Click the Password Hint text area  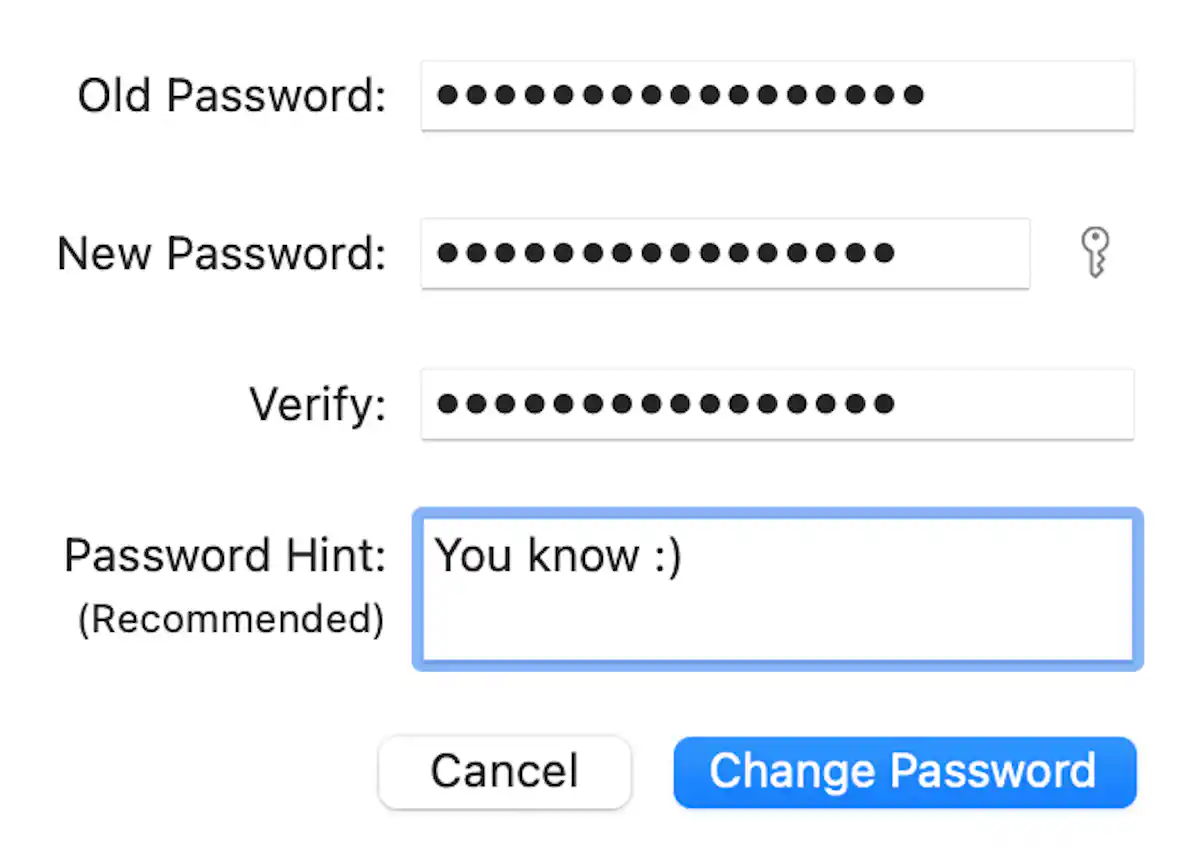[x=776, y=590]
